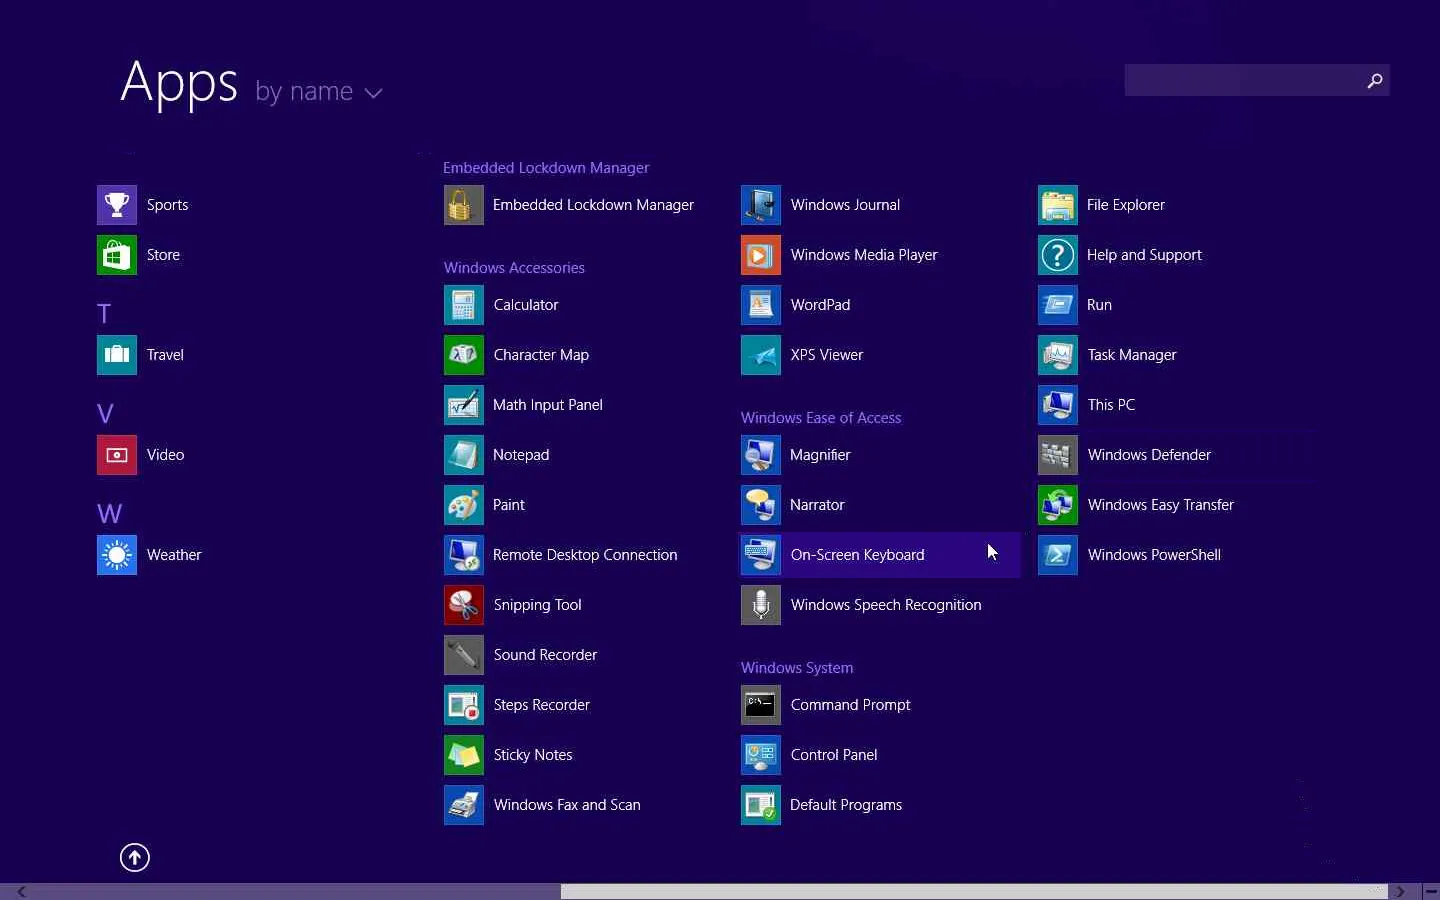Open the Character Map icon
Image resolution: width=1440 pixels, height=900 pixels.
[464, 355]
